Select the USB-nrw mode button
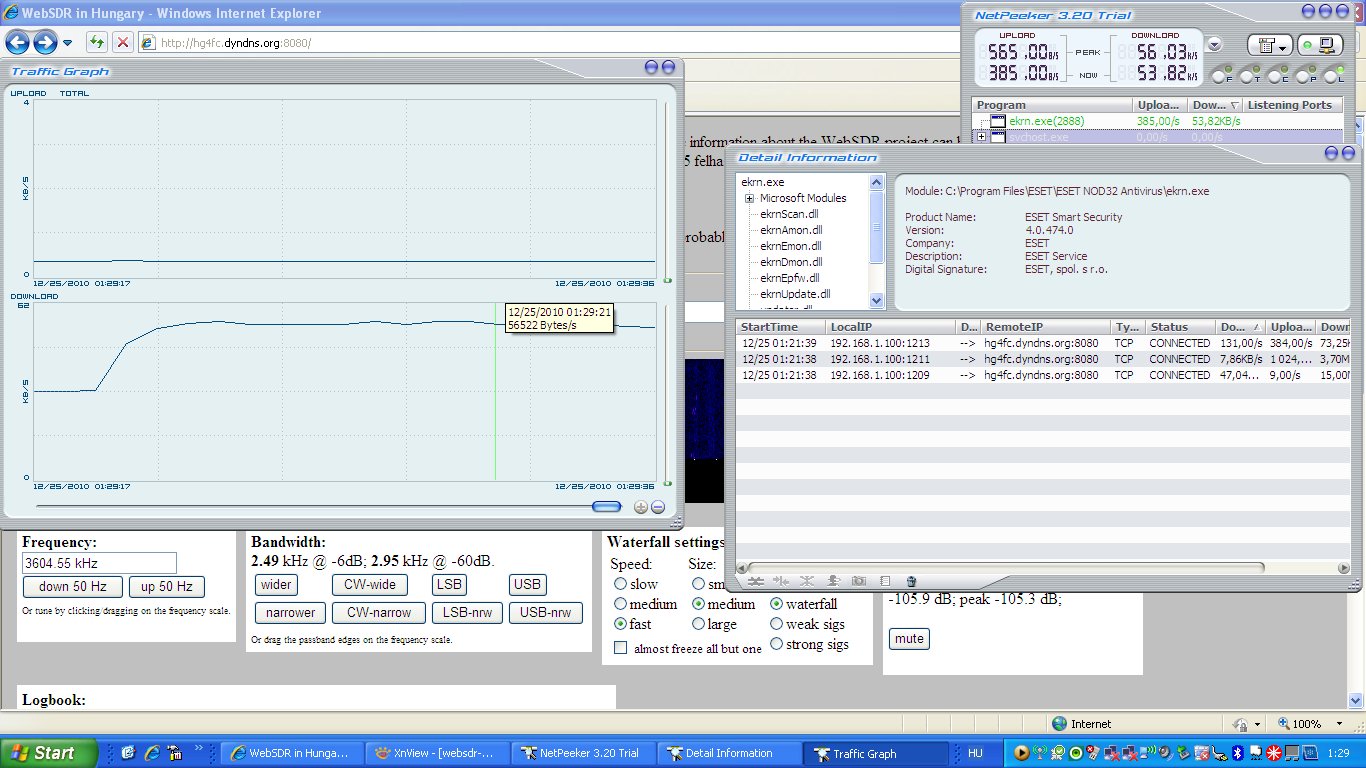This screenshot has height=768, width=1366. (546, 613)
